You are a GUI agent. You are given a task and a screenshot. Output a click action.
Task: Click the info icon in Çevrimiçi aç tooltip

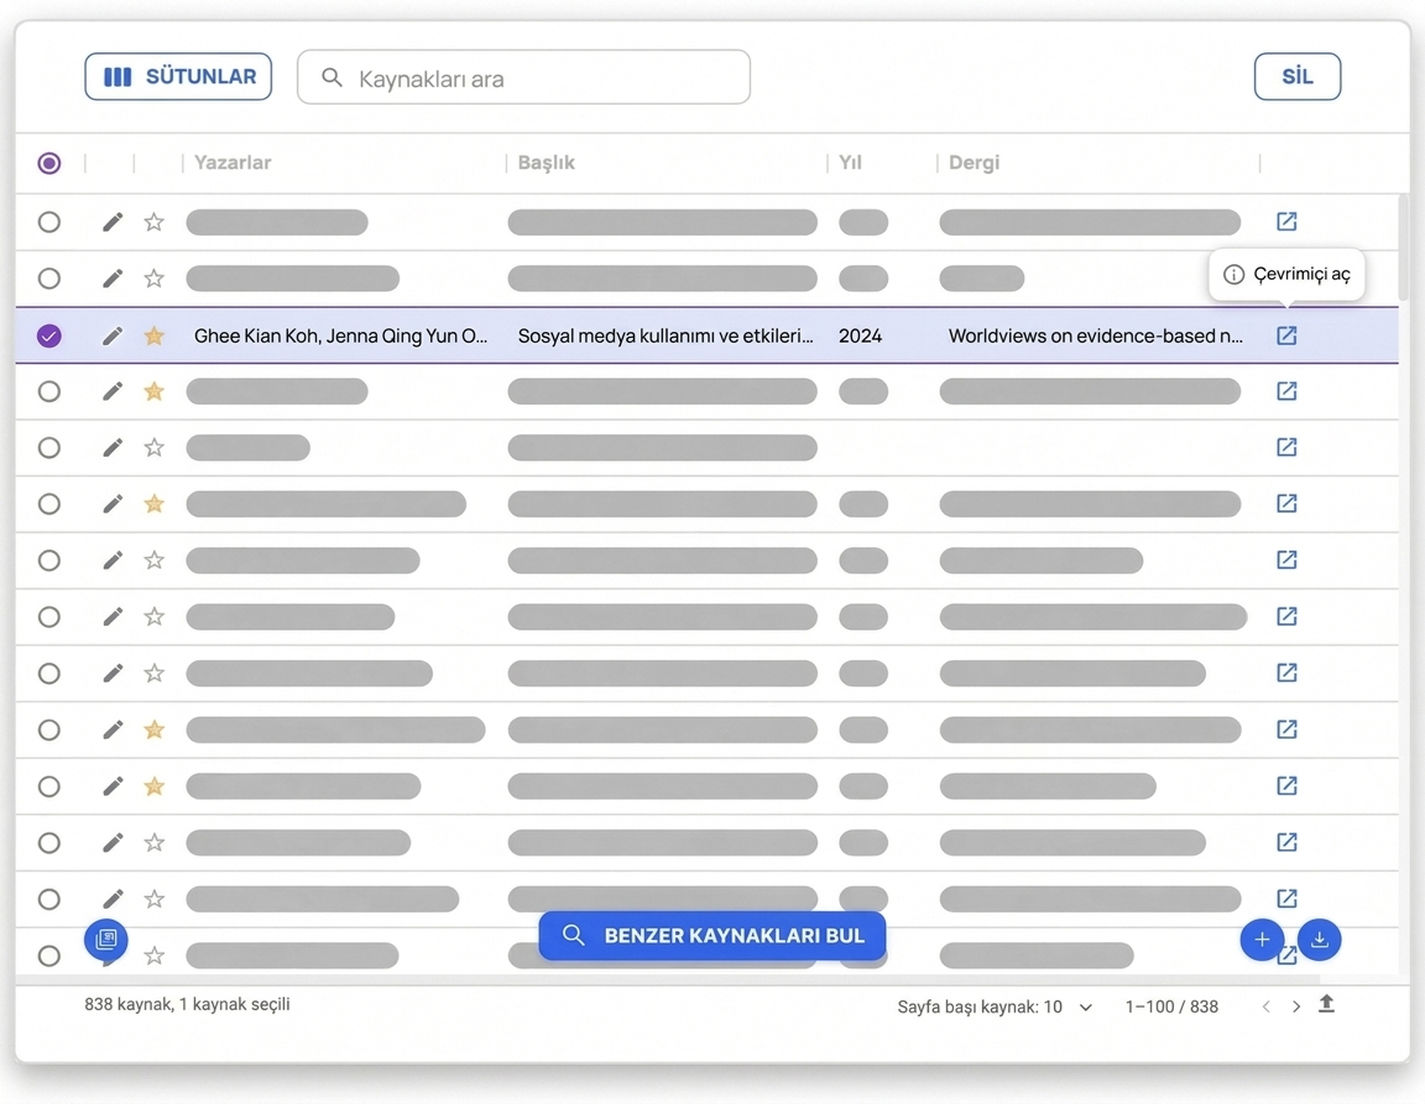pos(1234,274)
